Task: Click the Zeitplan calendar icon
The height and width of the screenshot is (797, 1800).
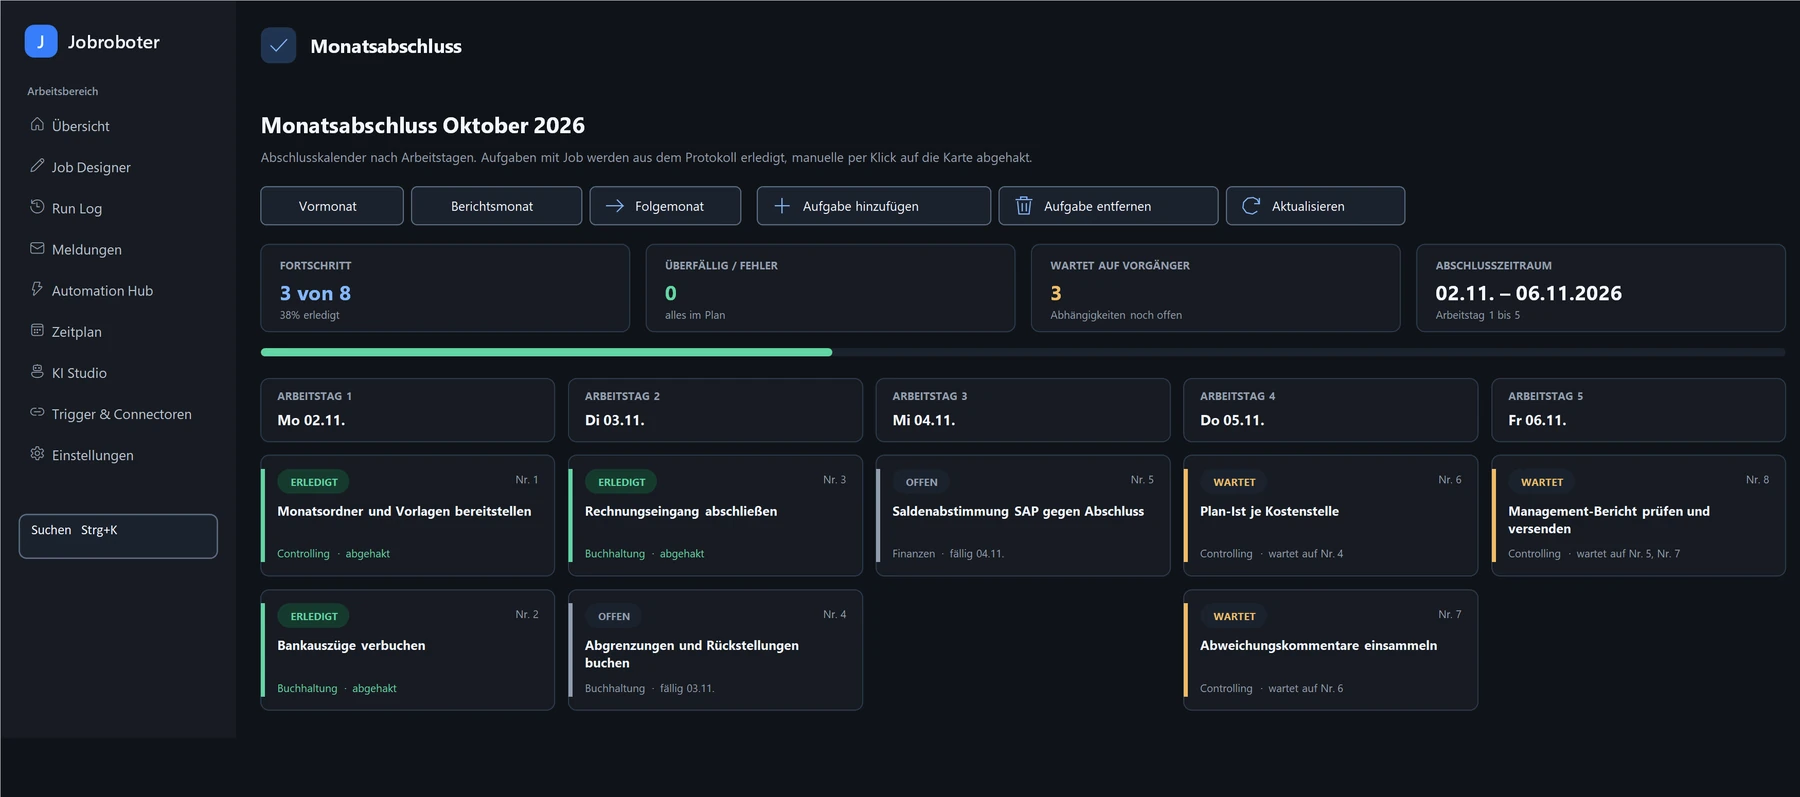Action: pos(37,330)
